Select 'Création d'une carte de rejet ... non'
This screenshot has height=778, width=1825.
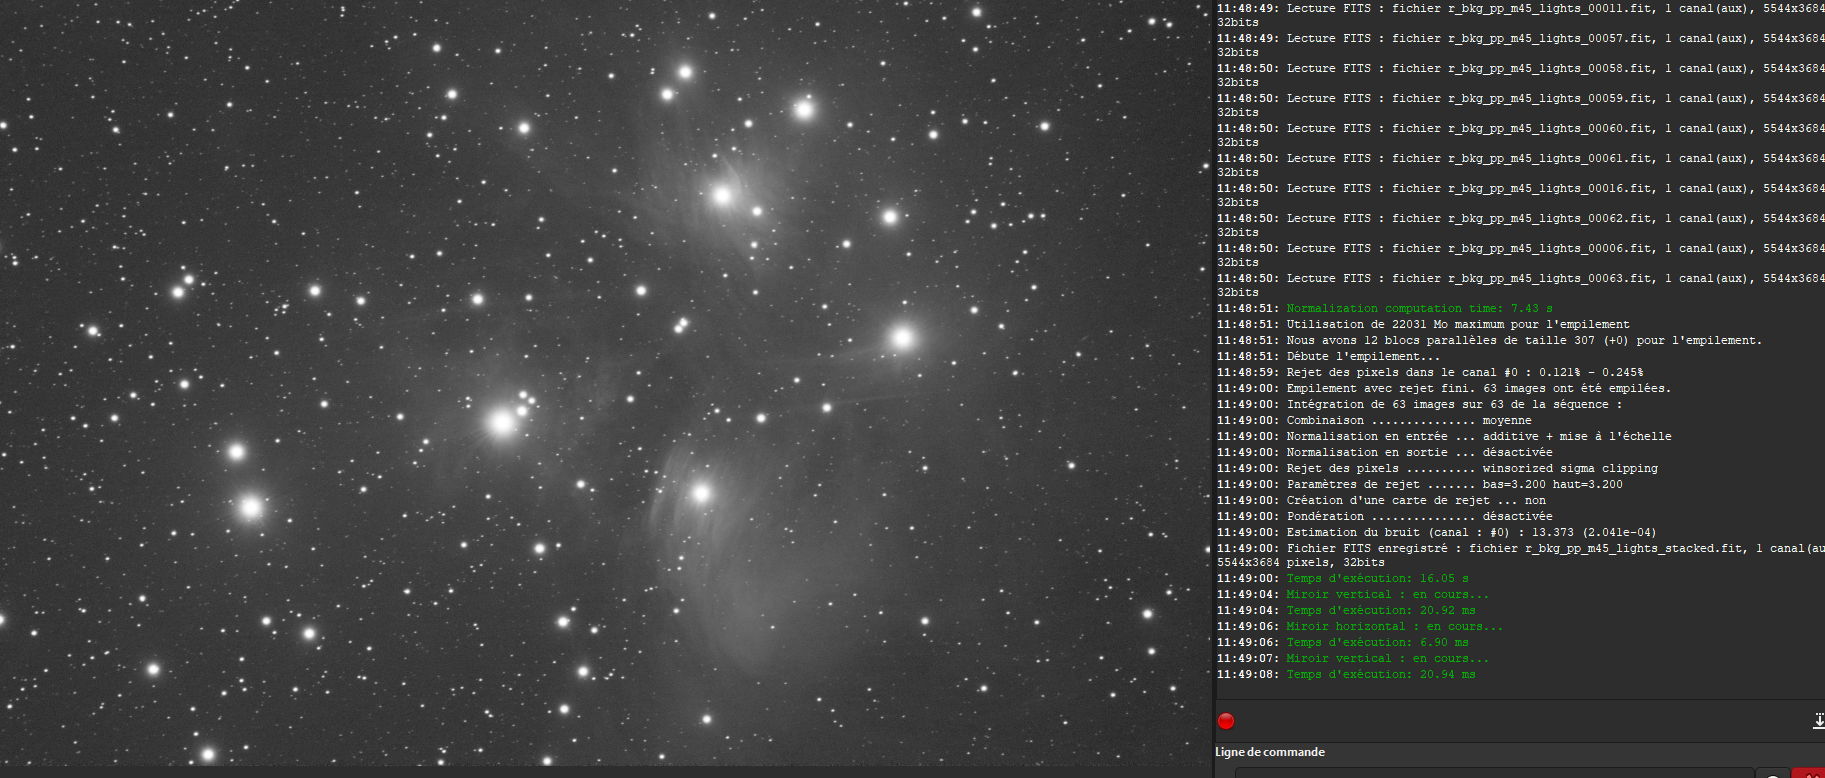[1381, 500]
